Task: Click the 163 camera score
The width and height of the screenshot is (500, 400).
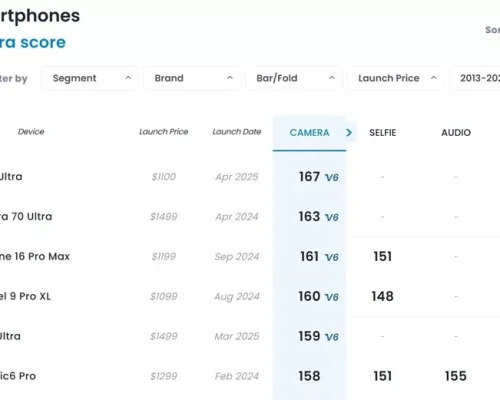Action: pyautogui.click(x=309, y=217)
